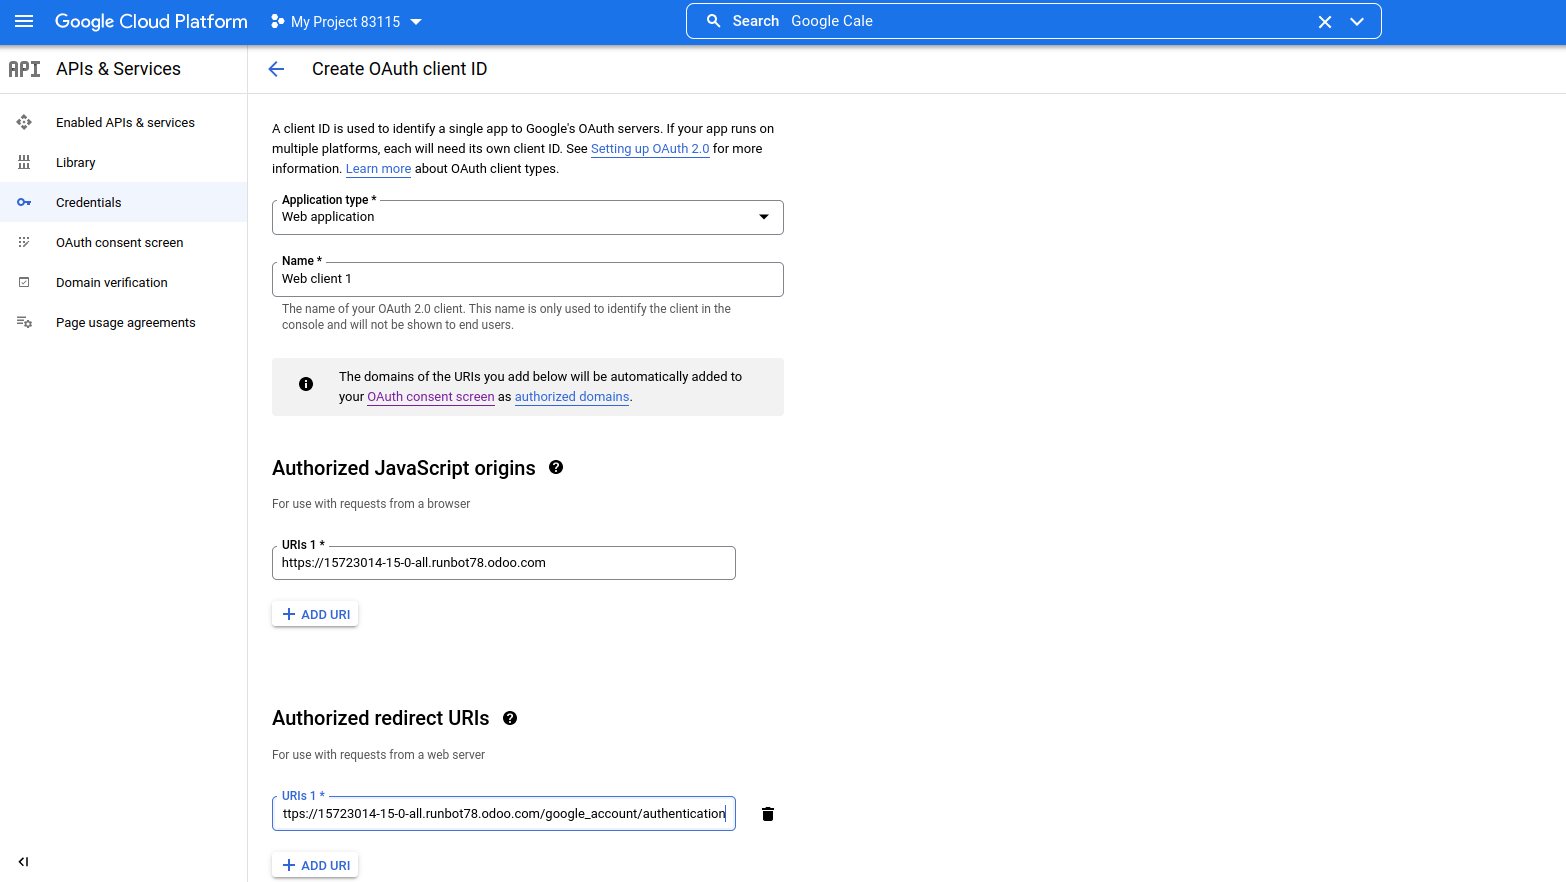1566x882 pixels.
Task: Open Setting up OAuth 2.0 link
Action: point(650,149)
